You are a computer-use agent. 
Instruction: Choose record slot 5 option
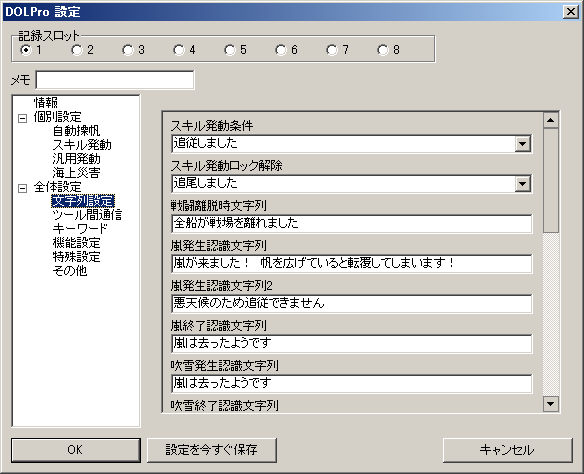(x=230, y=50)
